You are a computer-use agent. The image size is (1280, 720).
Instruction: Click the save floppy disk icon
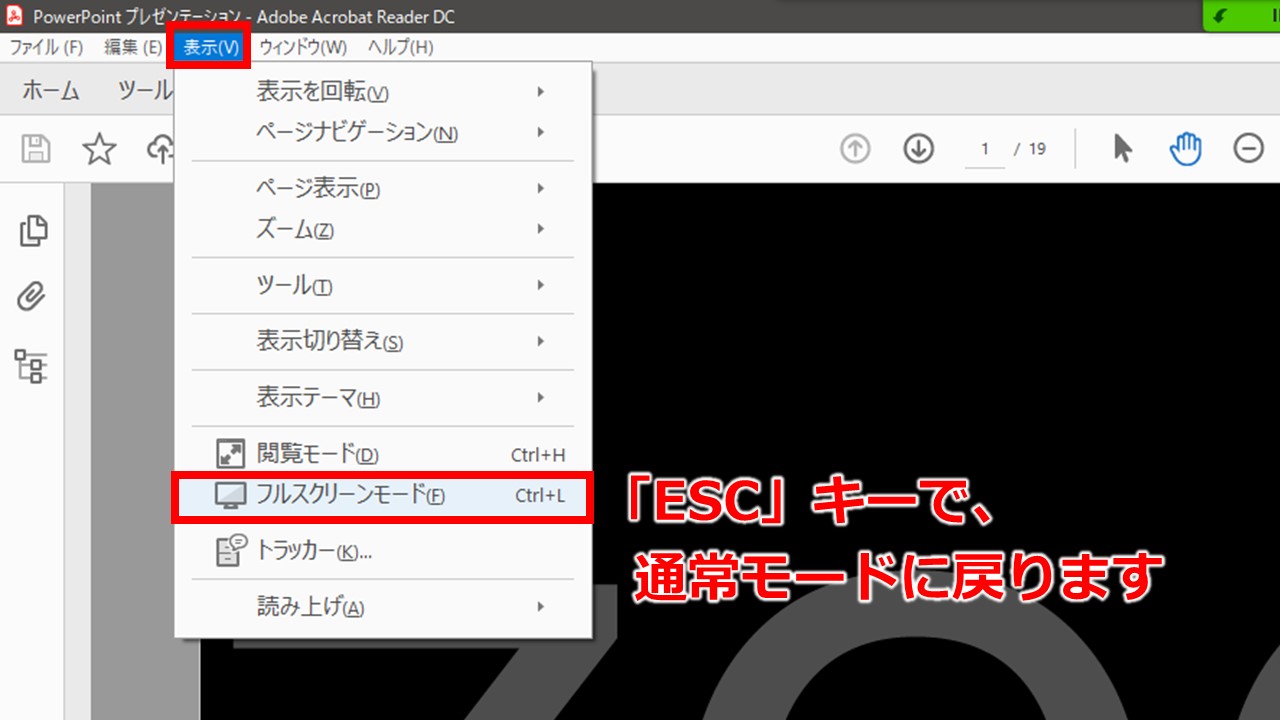click(x=37, y=149)
